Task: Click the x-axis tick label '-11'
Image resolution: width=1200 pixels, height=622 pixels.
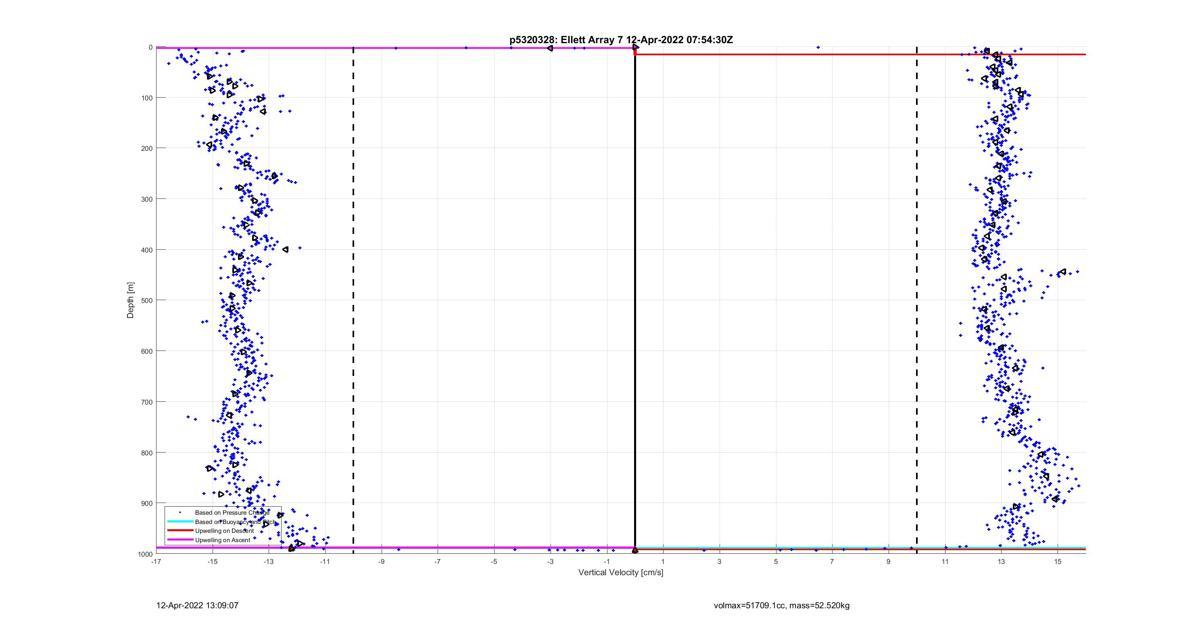Action: 325,562
